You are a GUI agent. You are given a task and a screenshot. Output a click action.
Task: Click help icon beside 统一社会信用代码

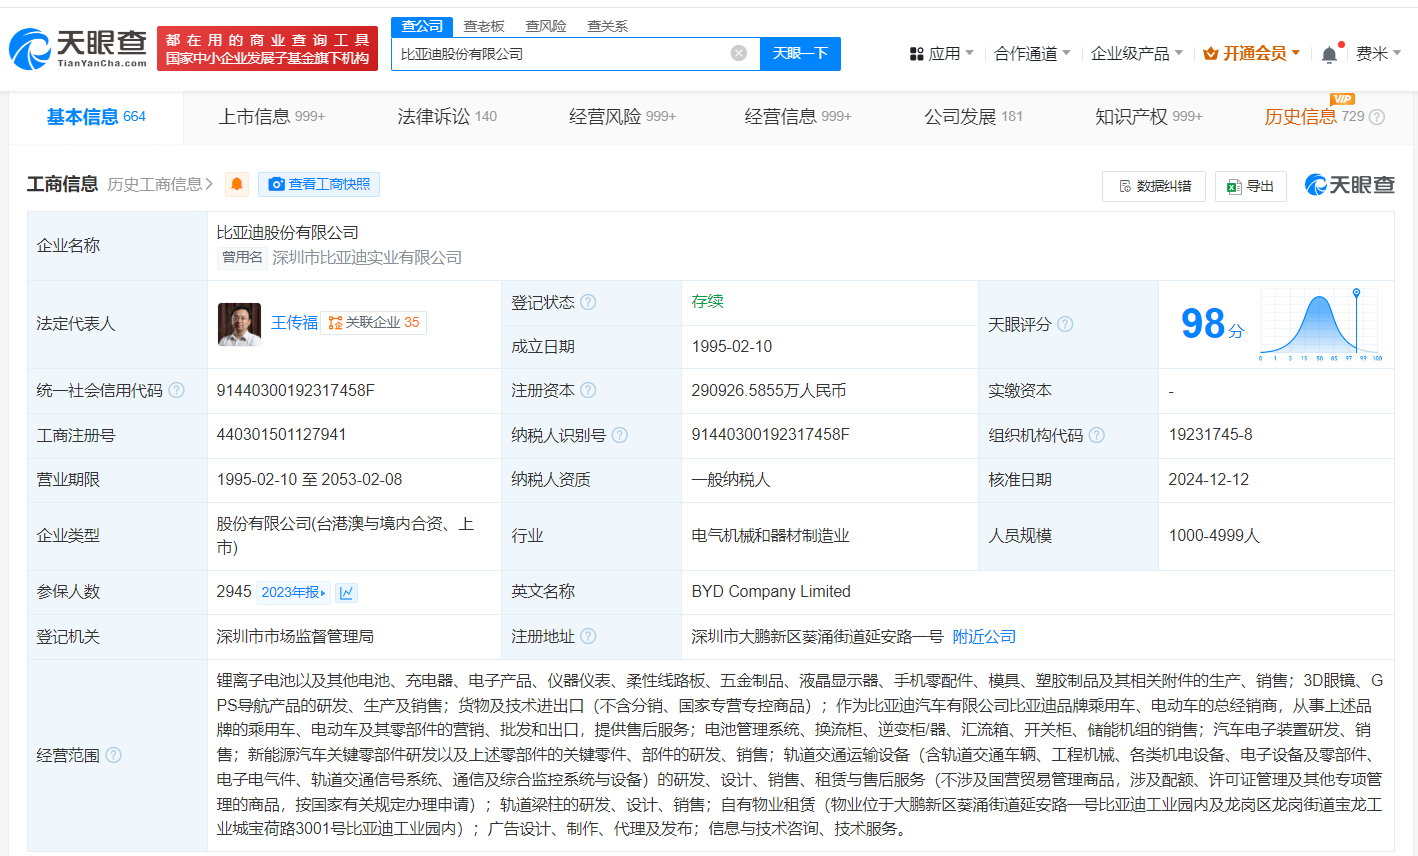click(177, 390)
